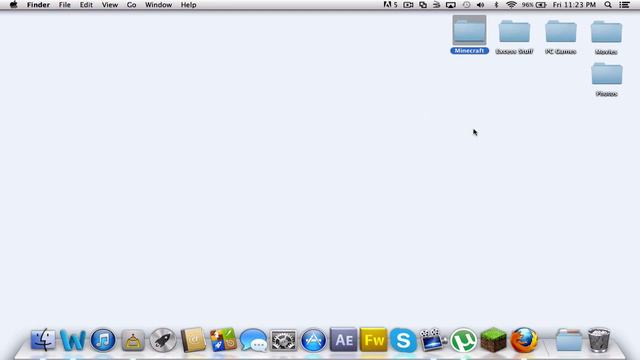Open the File menu
This screenshot has width=640, height=360.
point(64,5)
